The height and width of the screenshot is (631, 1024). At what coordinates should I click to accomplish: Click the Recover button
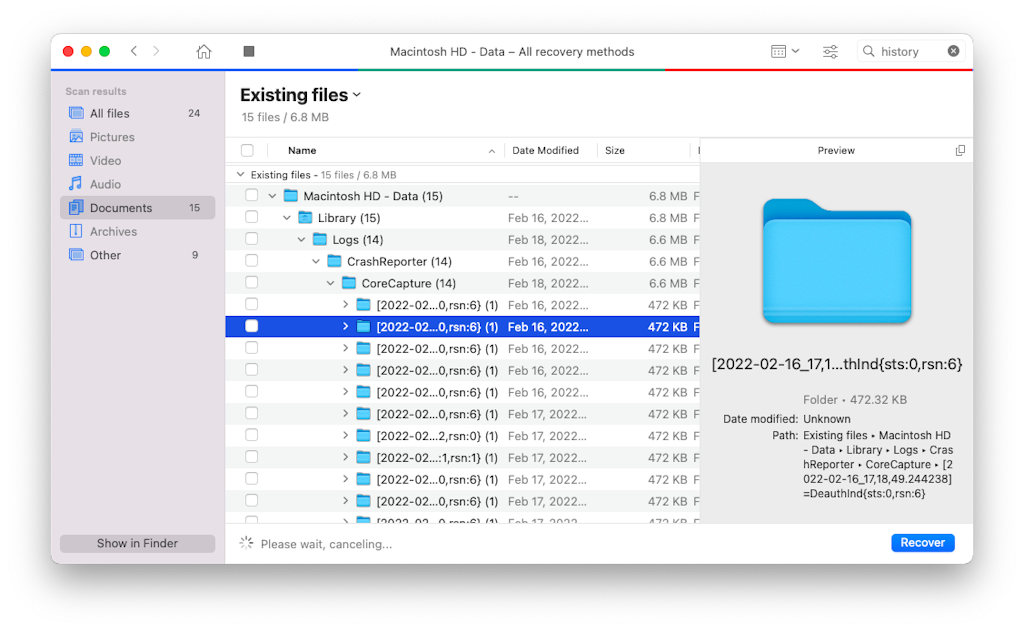pyautogui.click(x=922, y=542)
